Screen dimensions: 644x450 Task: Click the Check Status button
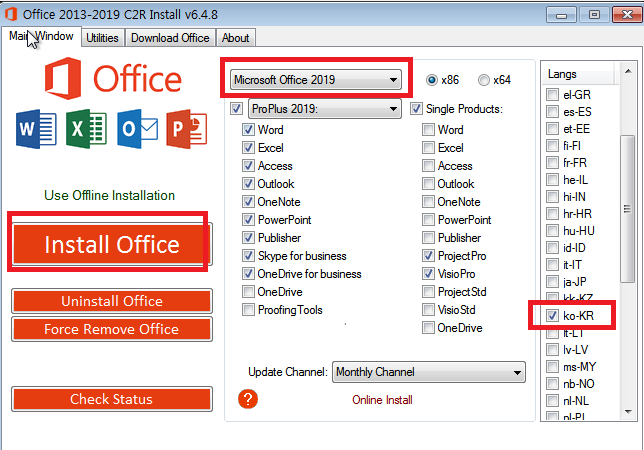pyautogui.click(x=111, y=399)
